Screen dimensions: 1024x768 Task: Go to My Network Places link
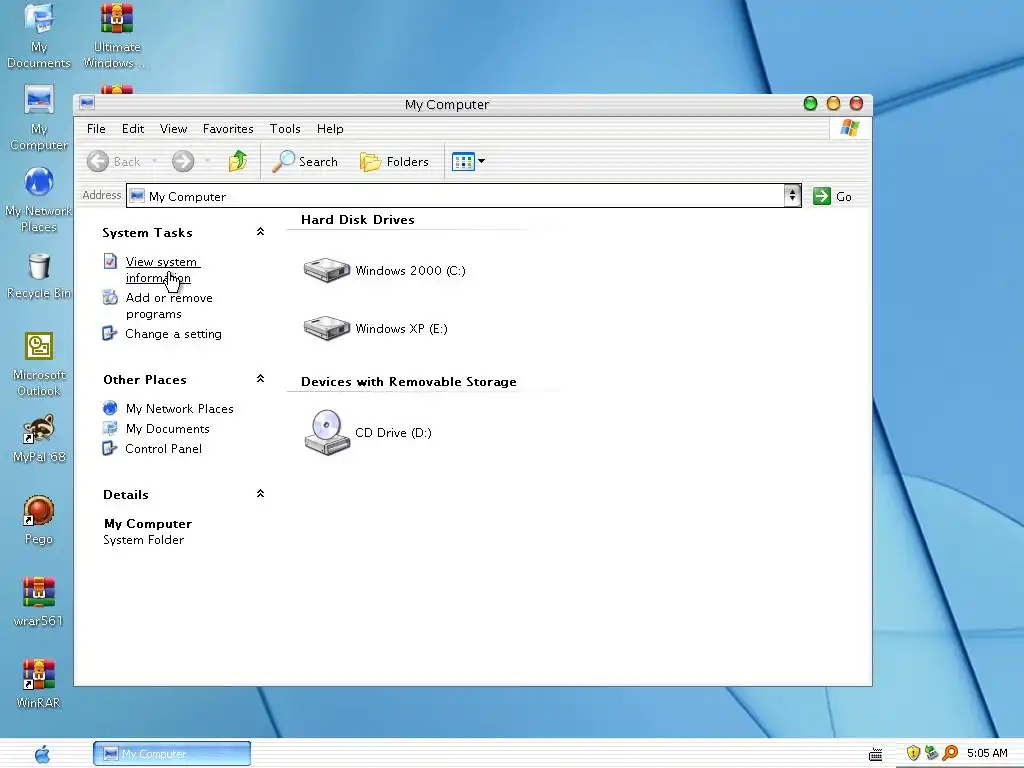click(x=180, y=409)
